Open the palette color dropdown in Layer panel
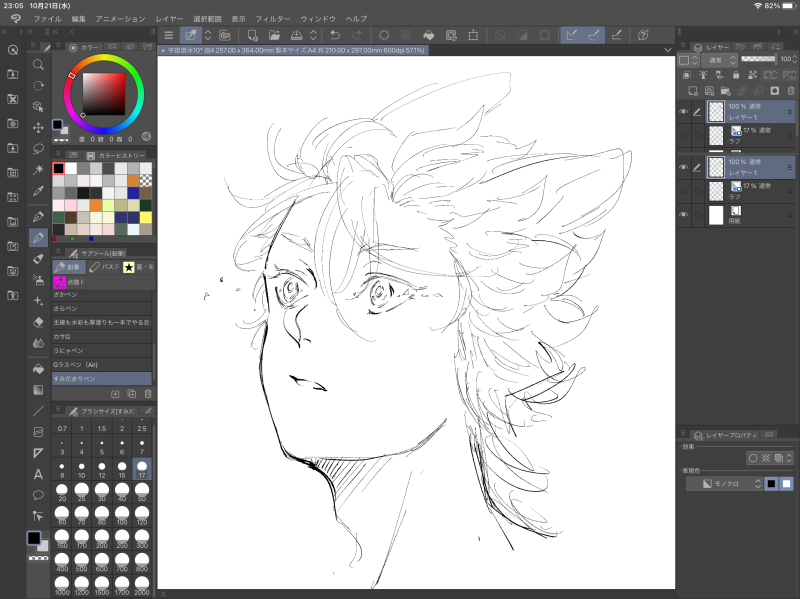Viewport: 800px width, 599px height. point(688,60)
